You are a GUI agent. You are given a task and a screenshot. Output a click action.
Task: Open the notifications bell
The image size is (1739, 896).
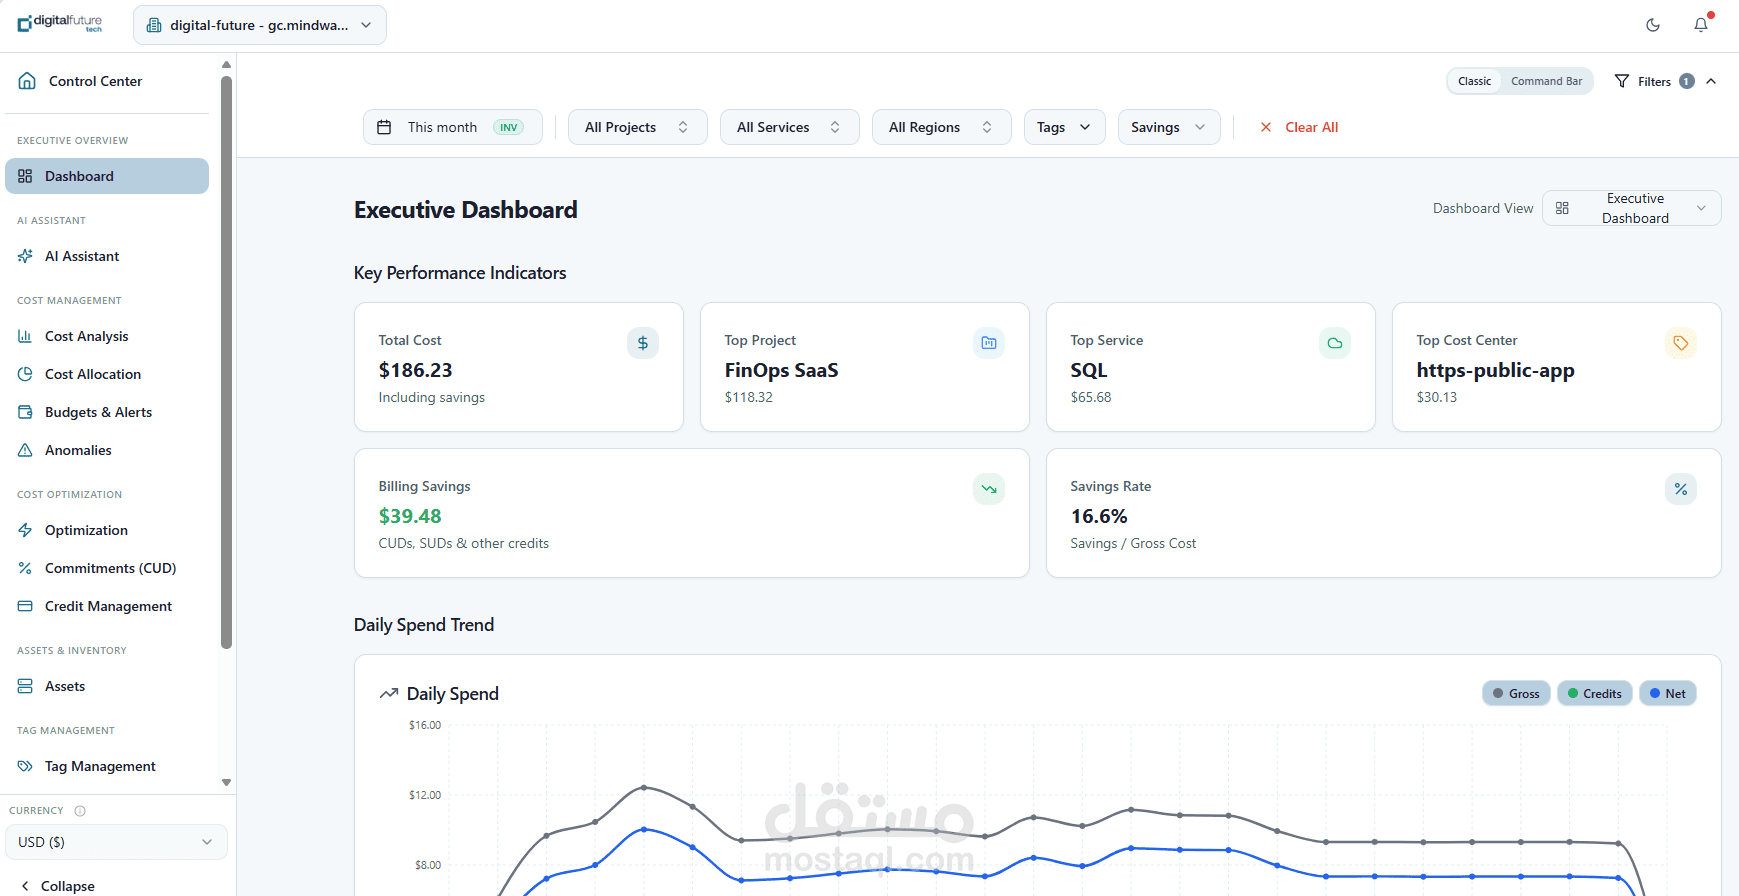(1701, 25)
